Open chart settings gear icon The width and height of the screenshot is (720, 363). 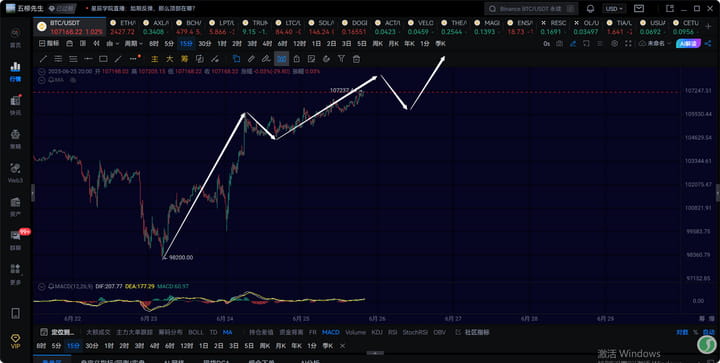[614, 44]
